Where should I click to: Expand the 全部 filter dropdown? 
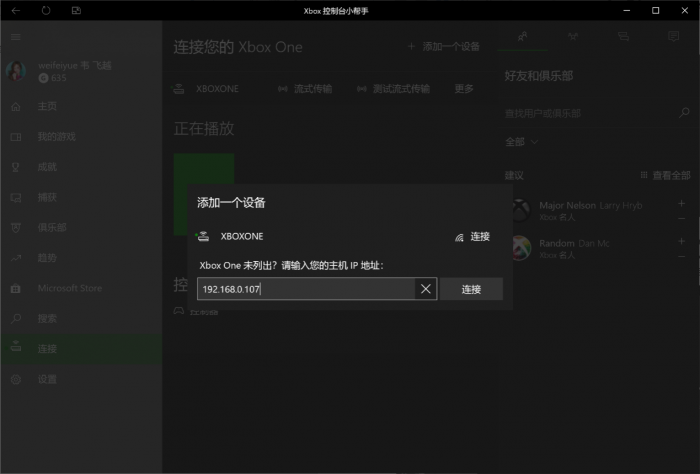pos(521,142)
